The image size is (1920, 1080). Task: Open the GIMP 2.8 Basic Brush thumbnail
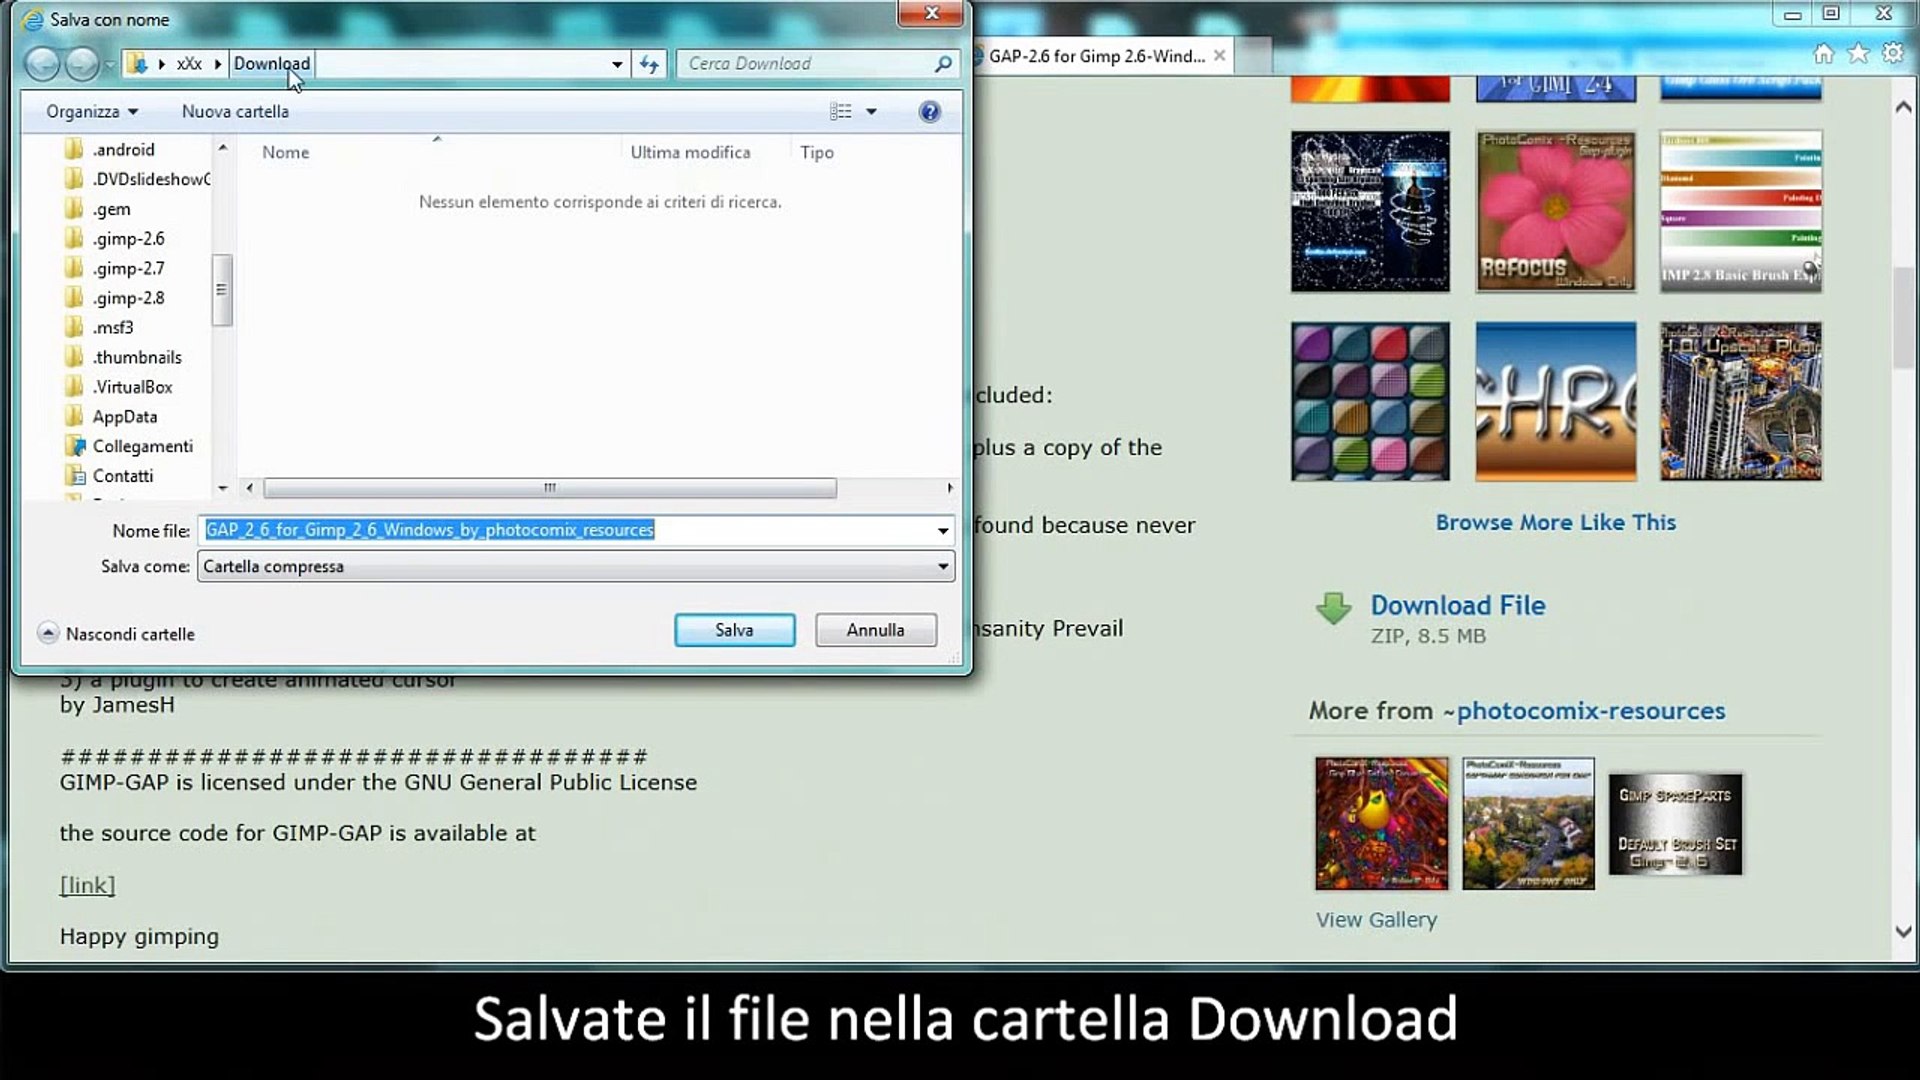click(x=1740, y=211)
